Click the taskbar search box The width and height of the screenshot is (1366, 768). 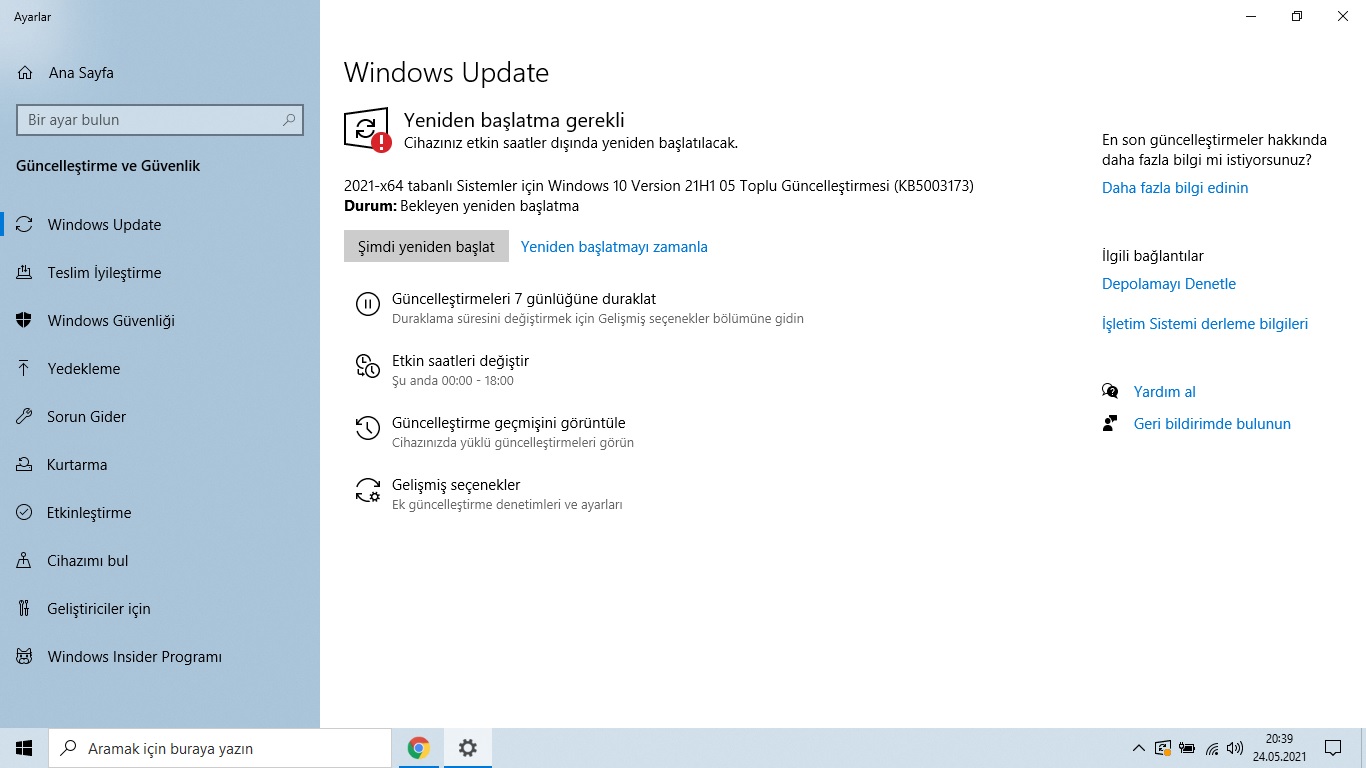coord(220,748)
